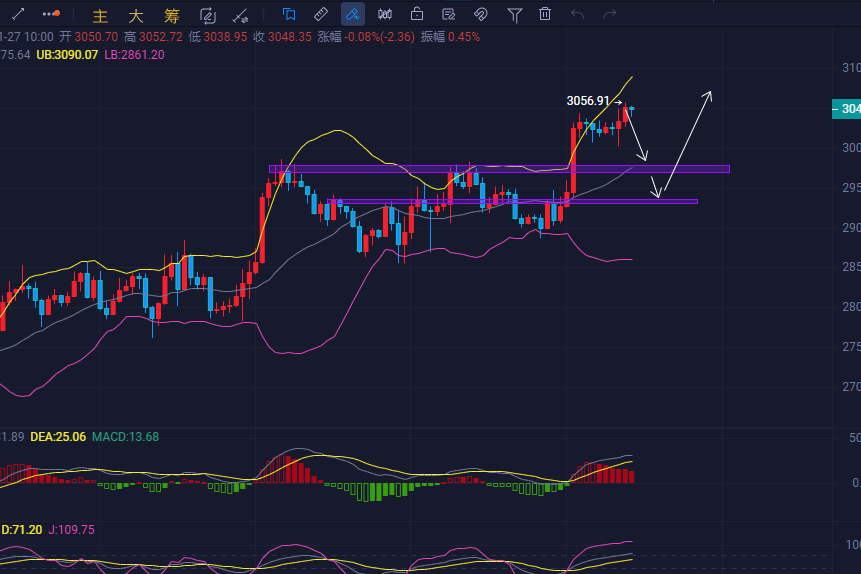Delete drawings with the trash icon
Screen dimensions: 861x574
pos(545,14)
